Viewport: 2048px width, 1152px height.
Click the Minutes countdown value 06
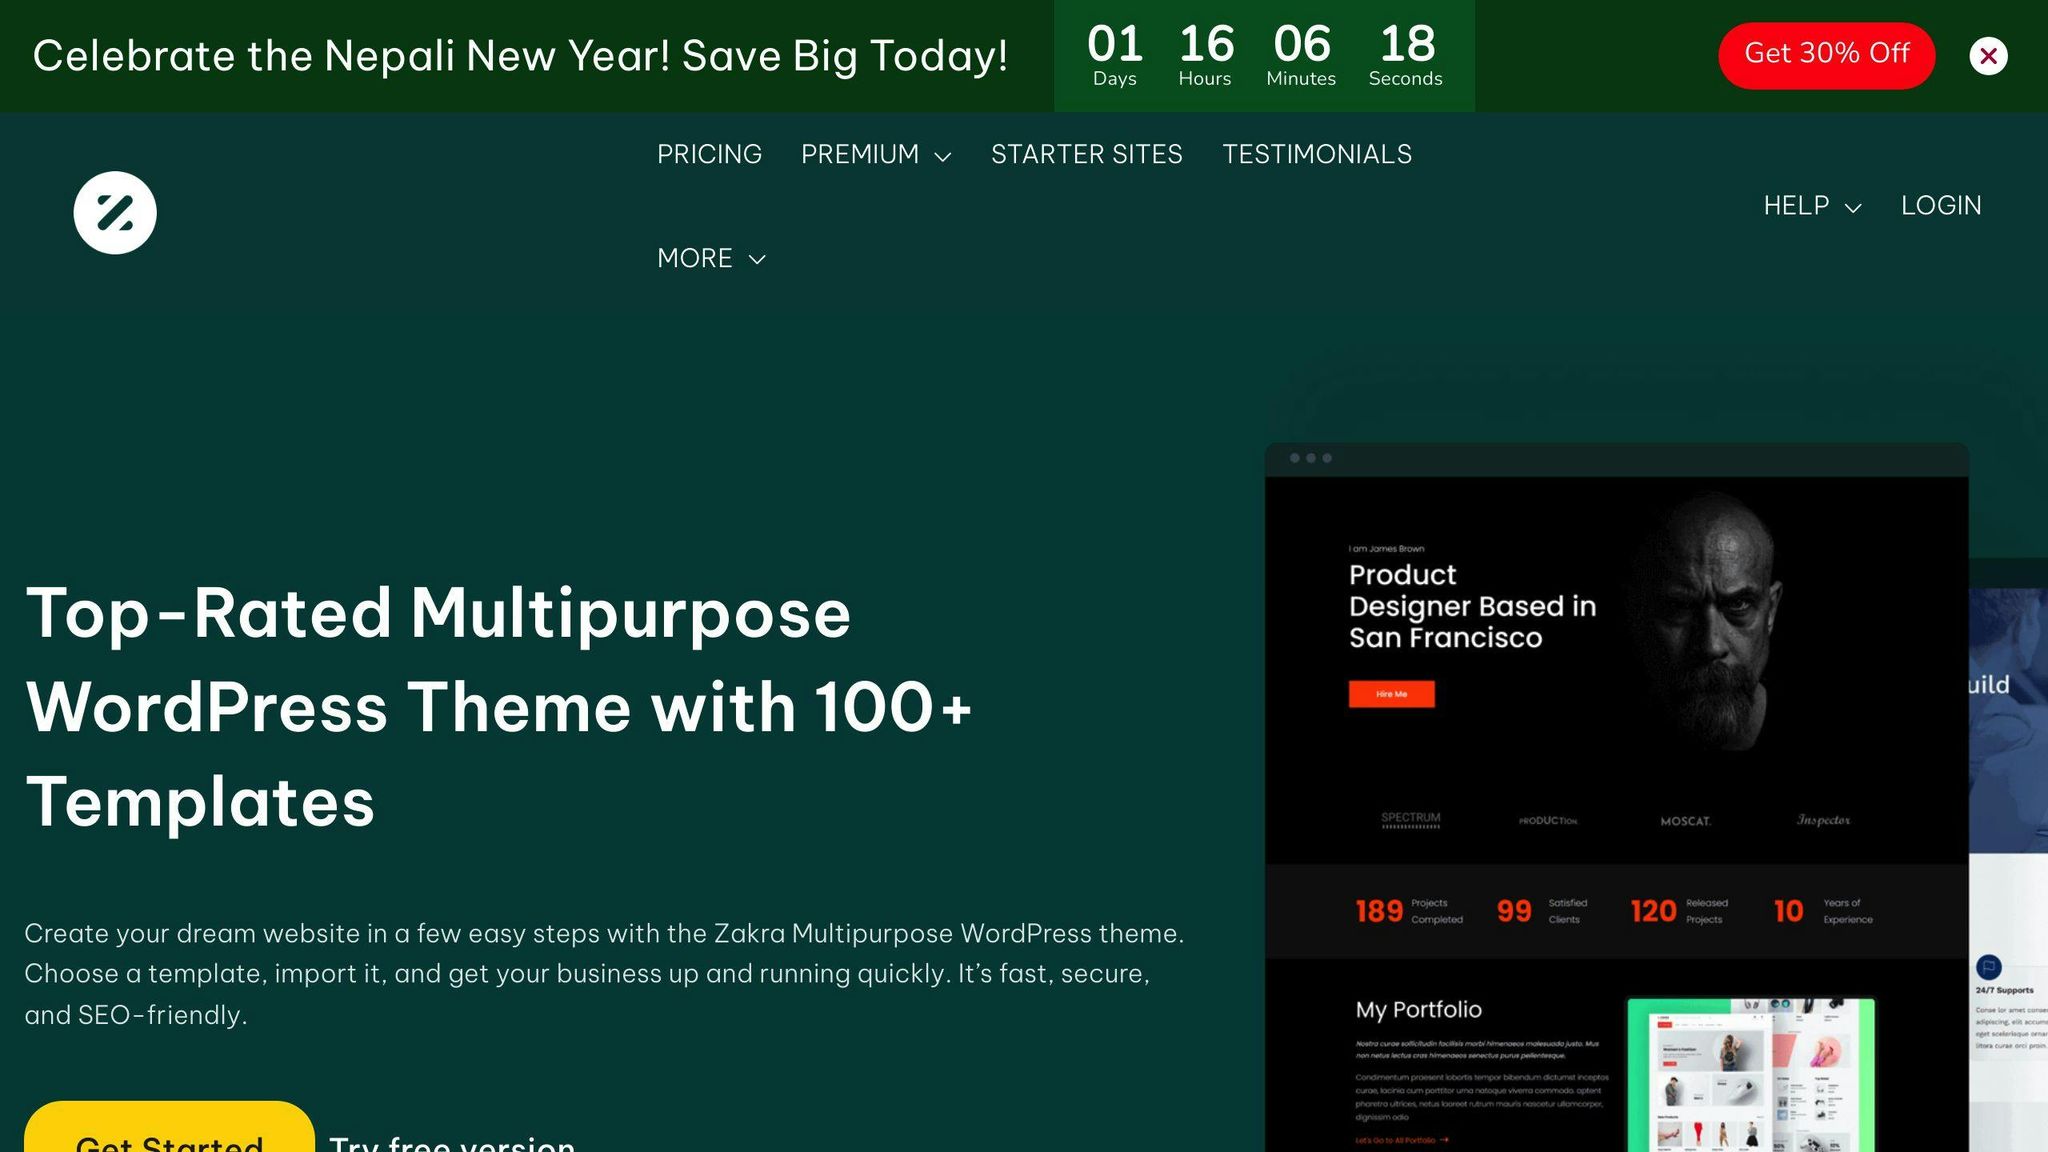pos(1302,44)
